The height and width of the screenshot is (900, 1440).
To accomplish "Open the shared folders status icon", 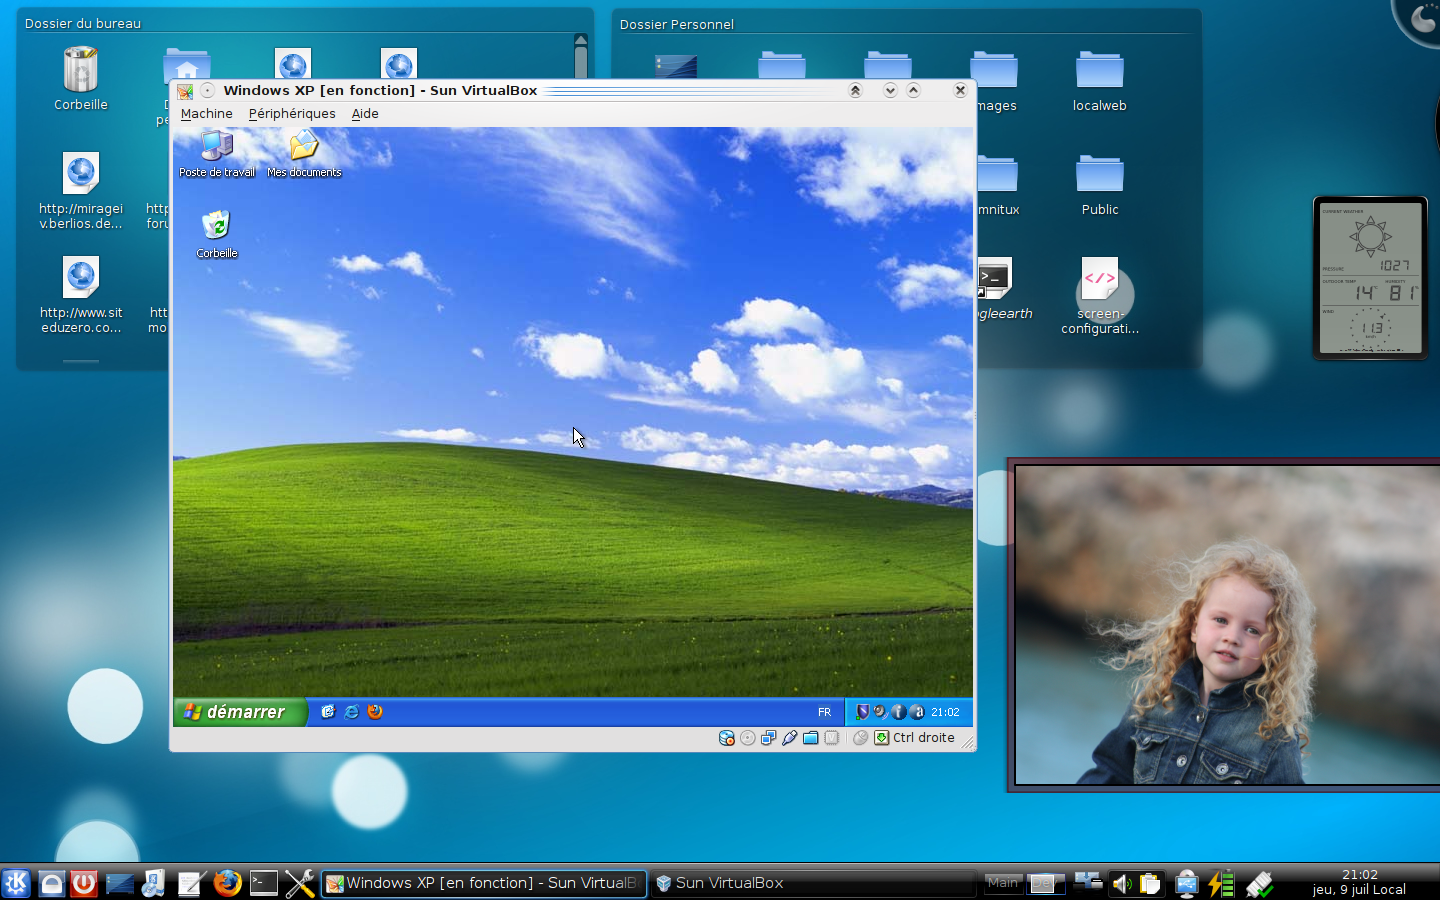I will point(811,738).
